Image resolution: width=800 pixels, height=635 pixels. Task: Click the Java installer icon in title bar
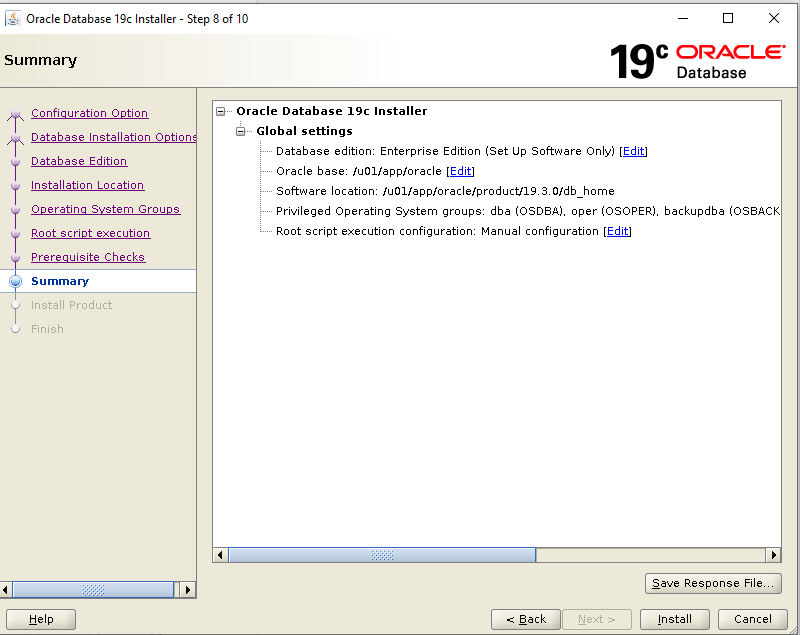(x=12, y=18)
